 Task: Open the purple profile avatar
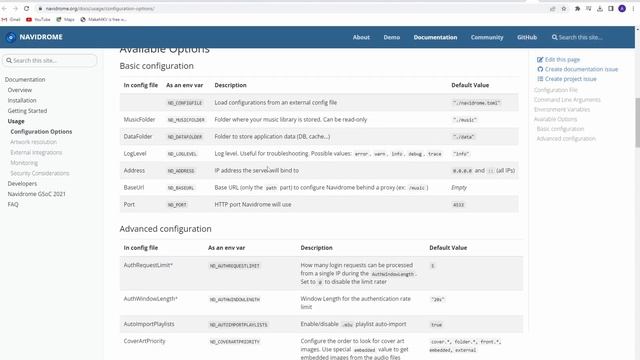pos(622,9)
